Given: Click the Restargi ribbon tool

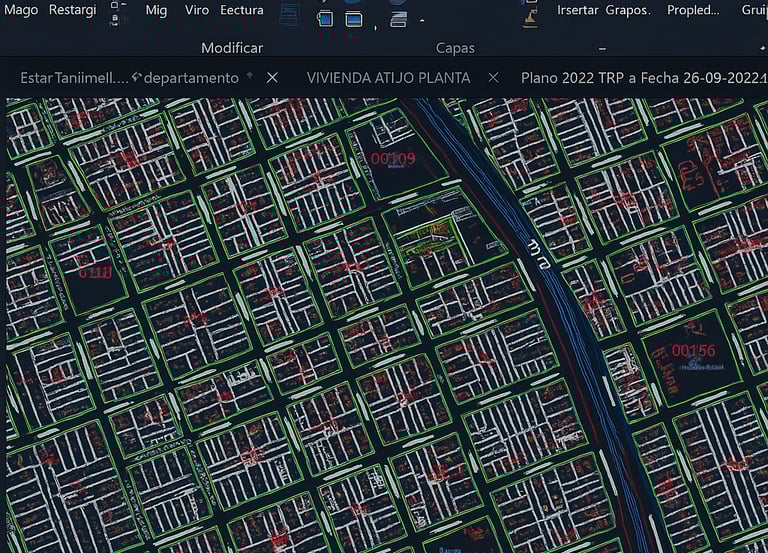Looking at the screenshot, I should pos(72,10).
